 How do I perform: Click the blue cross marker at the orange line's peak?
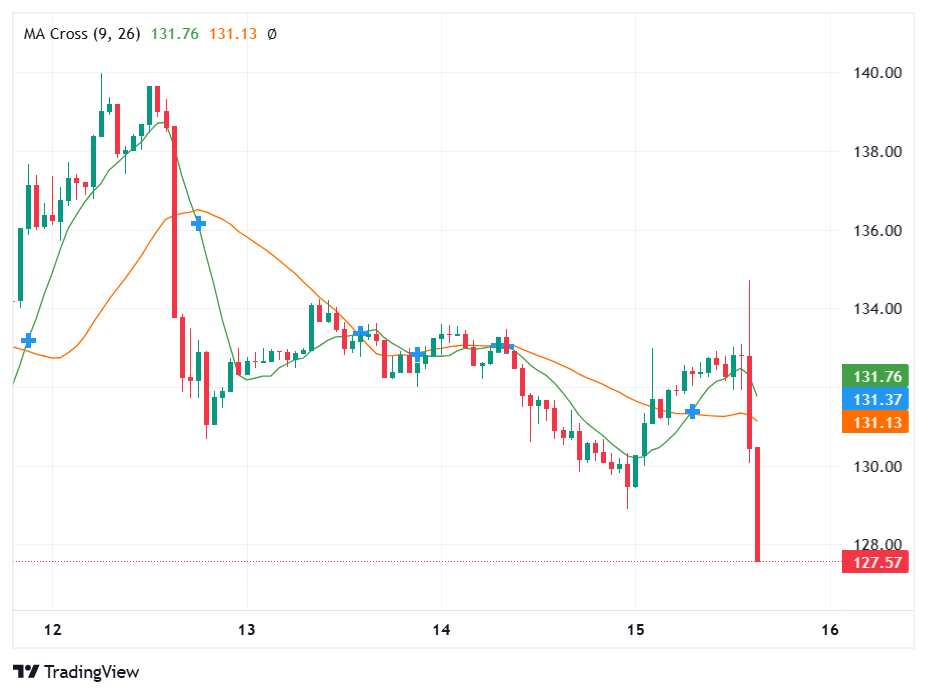[x=198, y=224]
